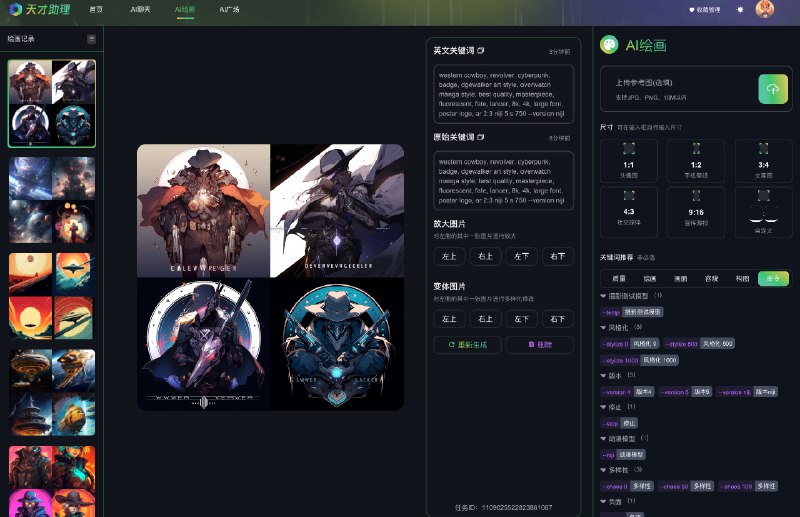The width and height of the screenshot is (800, 517).
Task: Select the 1:2 size option
Action: click(x=696, y=161)
